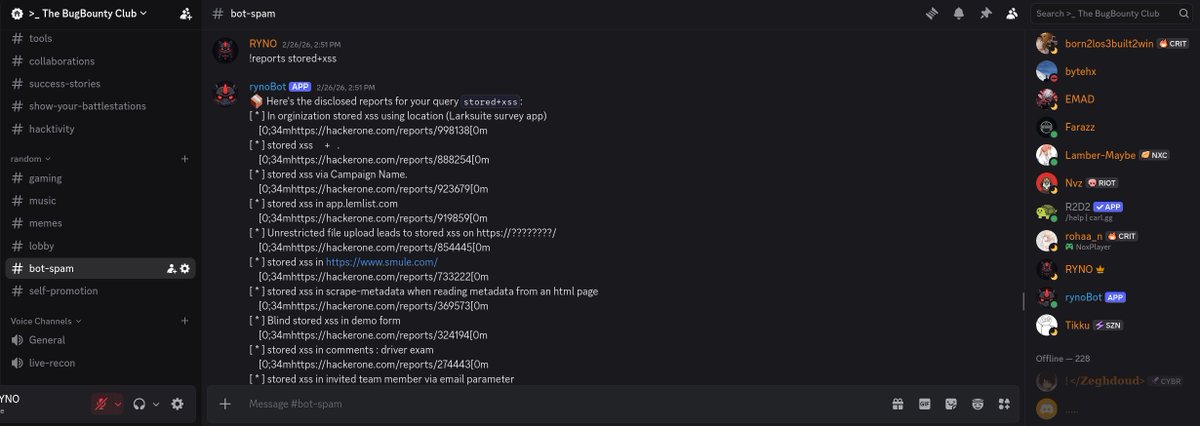Collapse the random category
1200x426 pixels.
click(30, 158)
